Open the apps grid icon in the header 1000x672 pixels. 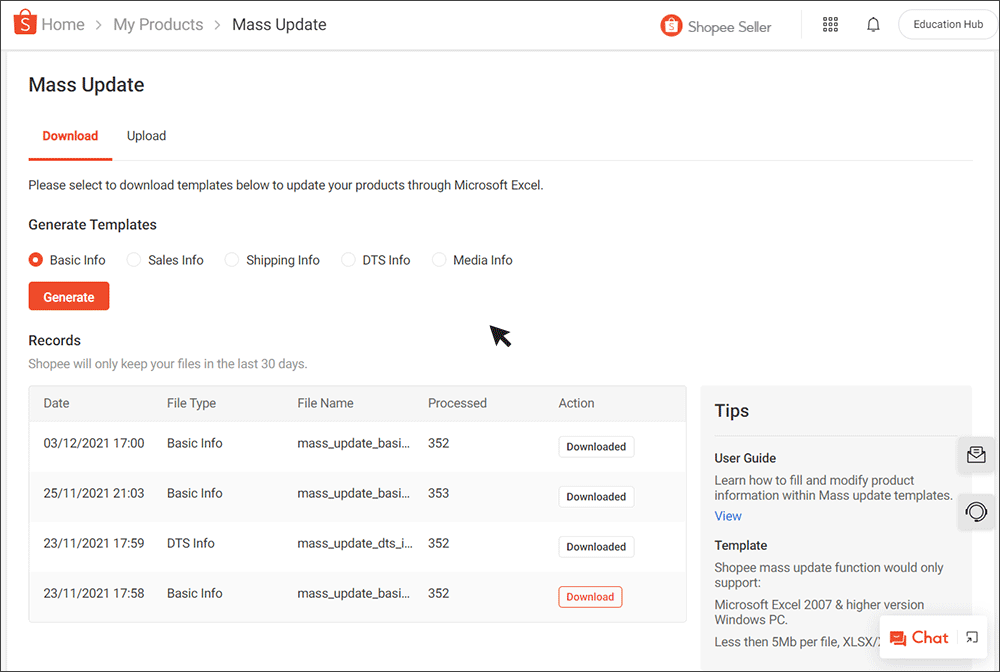(x=830, y=24)
